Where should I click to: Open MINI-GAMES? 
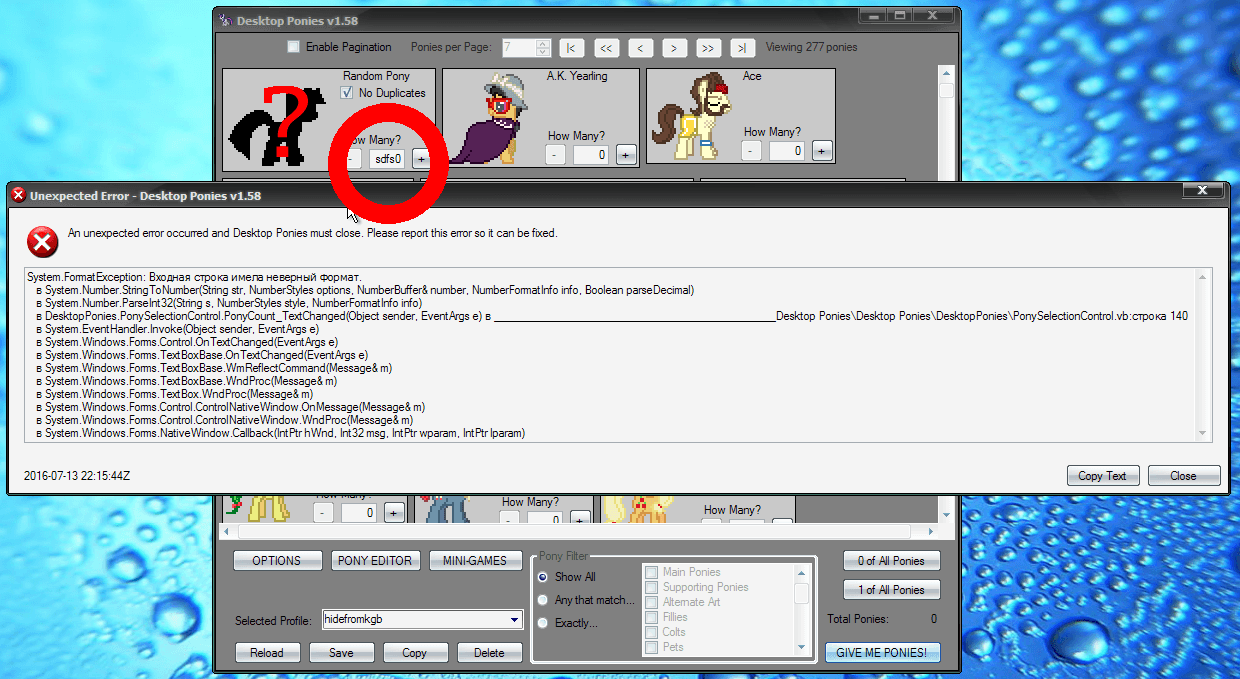click(x=475, y=561)
